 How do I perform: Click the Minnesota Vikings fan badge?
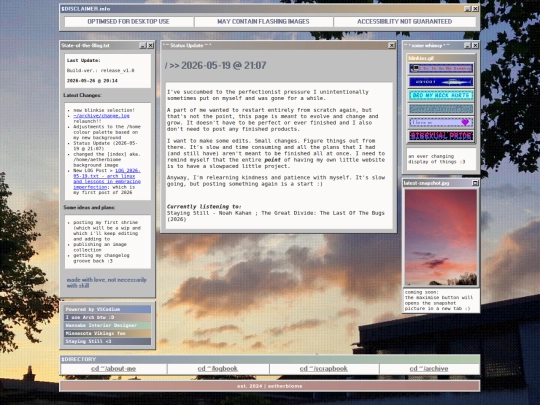[x=107, y=333]
